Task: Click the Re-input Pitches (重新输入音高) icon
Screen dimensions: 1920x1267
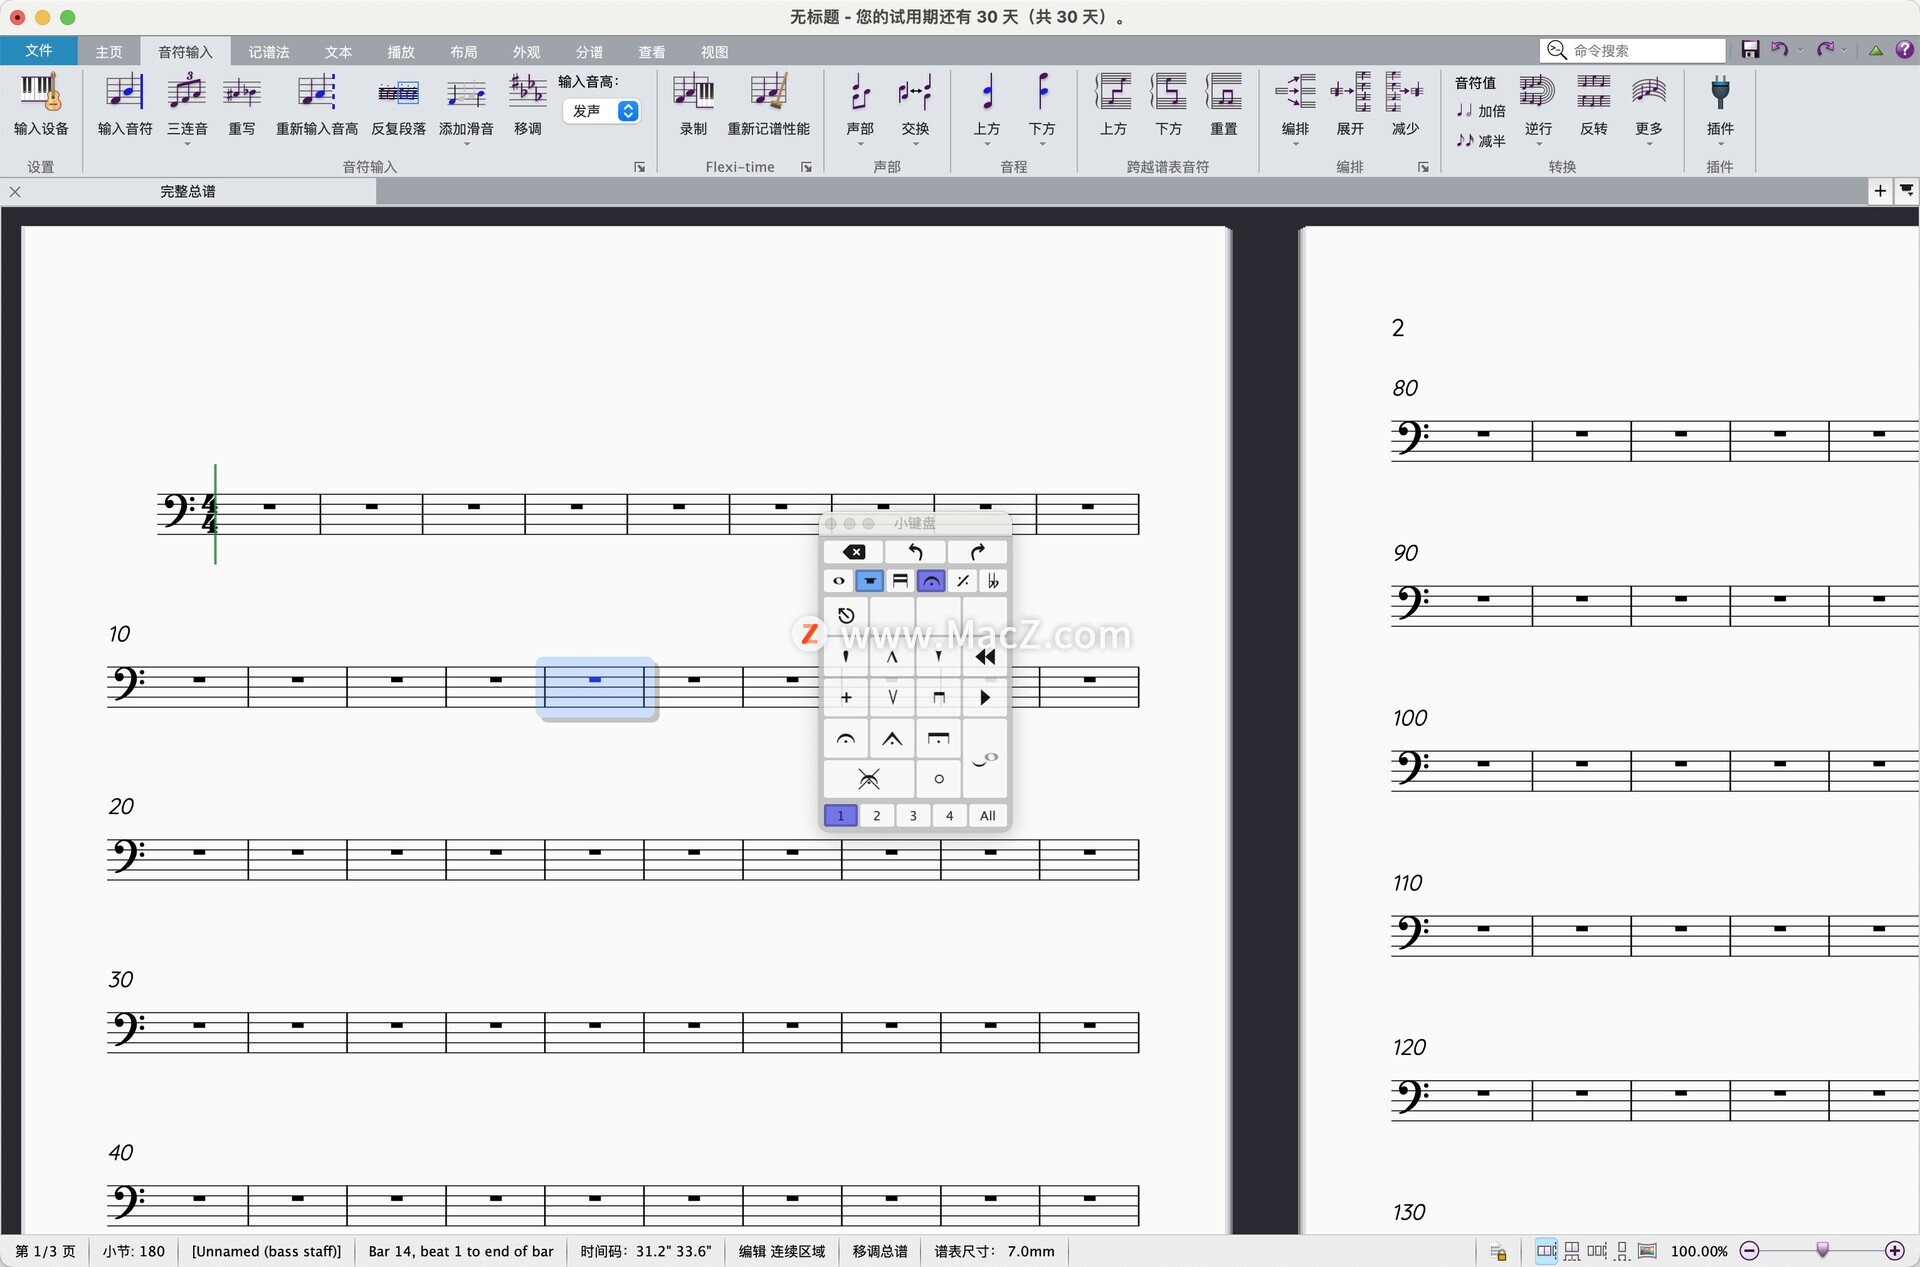Action: point(317,104)
